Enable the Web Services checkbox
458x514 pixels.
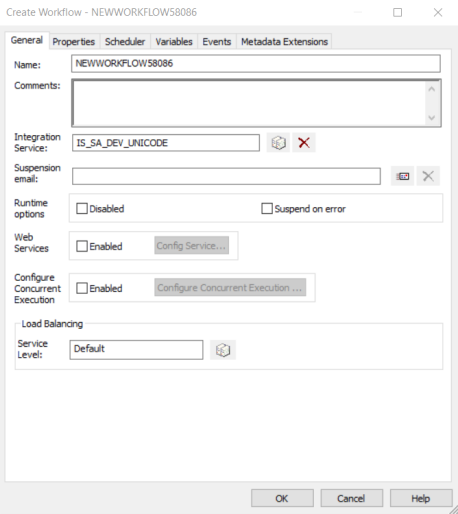(x=82, y=246)
